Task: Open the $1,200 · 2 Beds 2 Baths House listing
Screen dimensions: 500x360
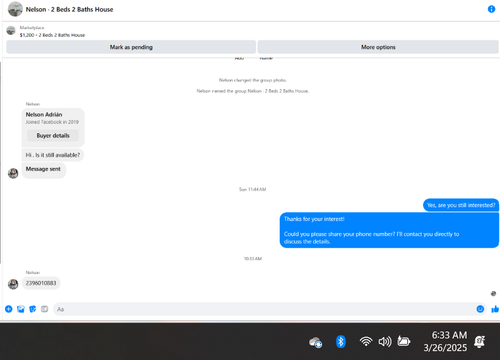Action: pos(52,35)
